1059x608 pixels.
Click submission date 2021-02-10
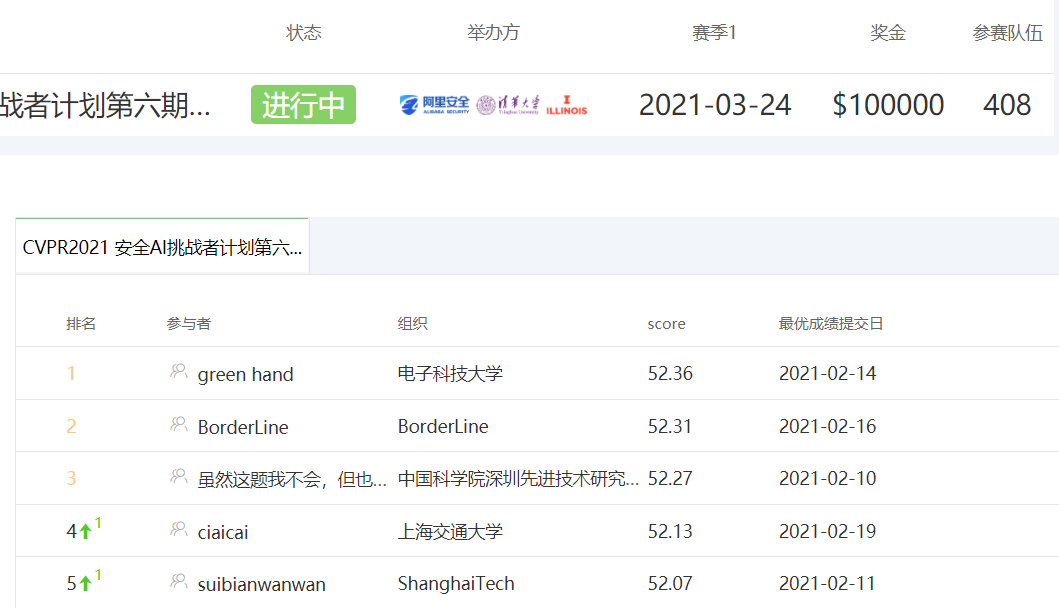click(x=827, y=478)
